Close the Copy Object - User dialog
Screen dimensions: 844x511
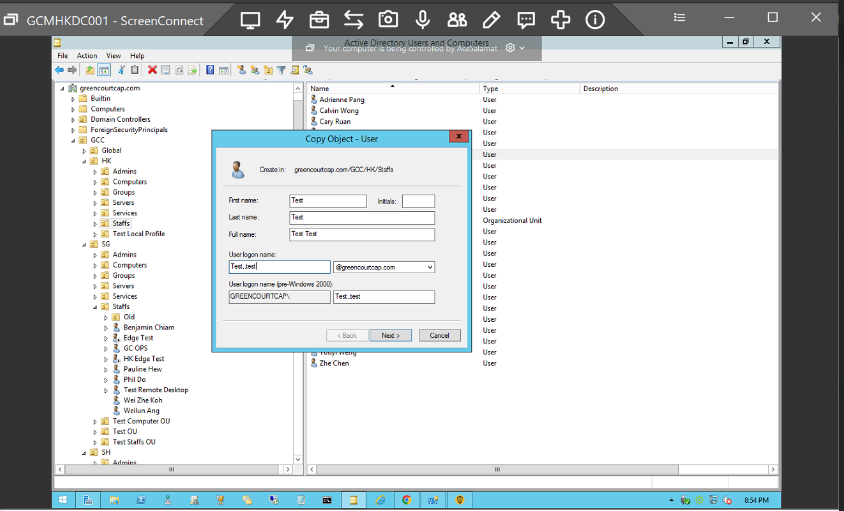(x=459, y=137)
